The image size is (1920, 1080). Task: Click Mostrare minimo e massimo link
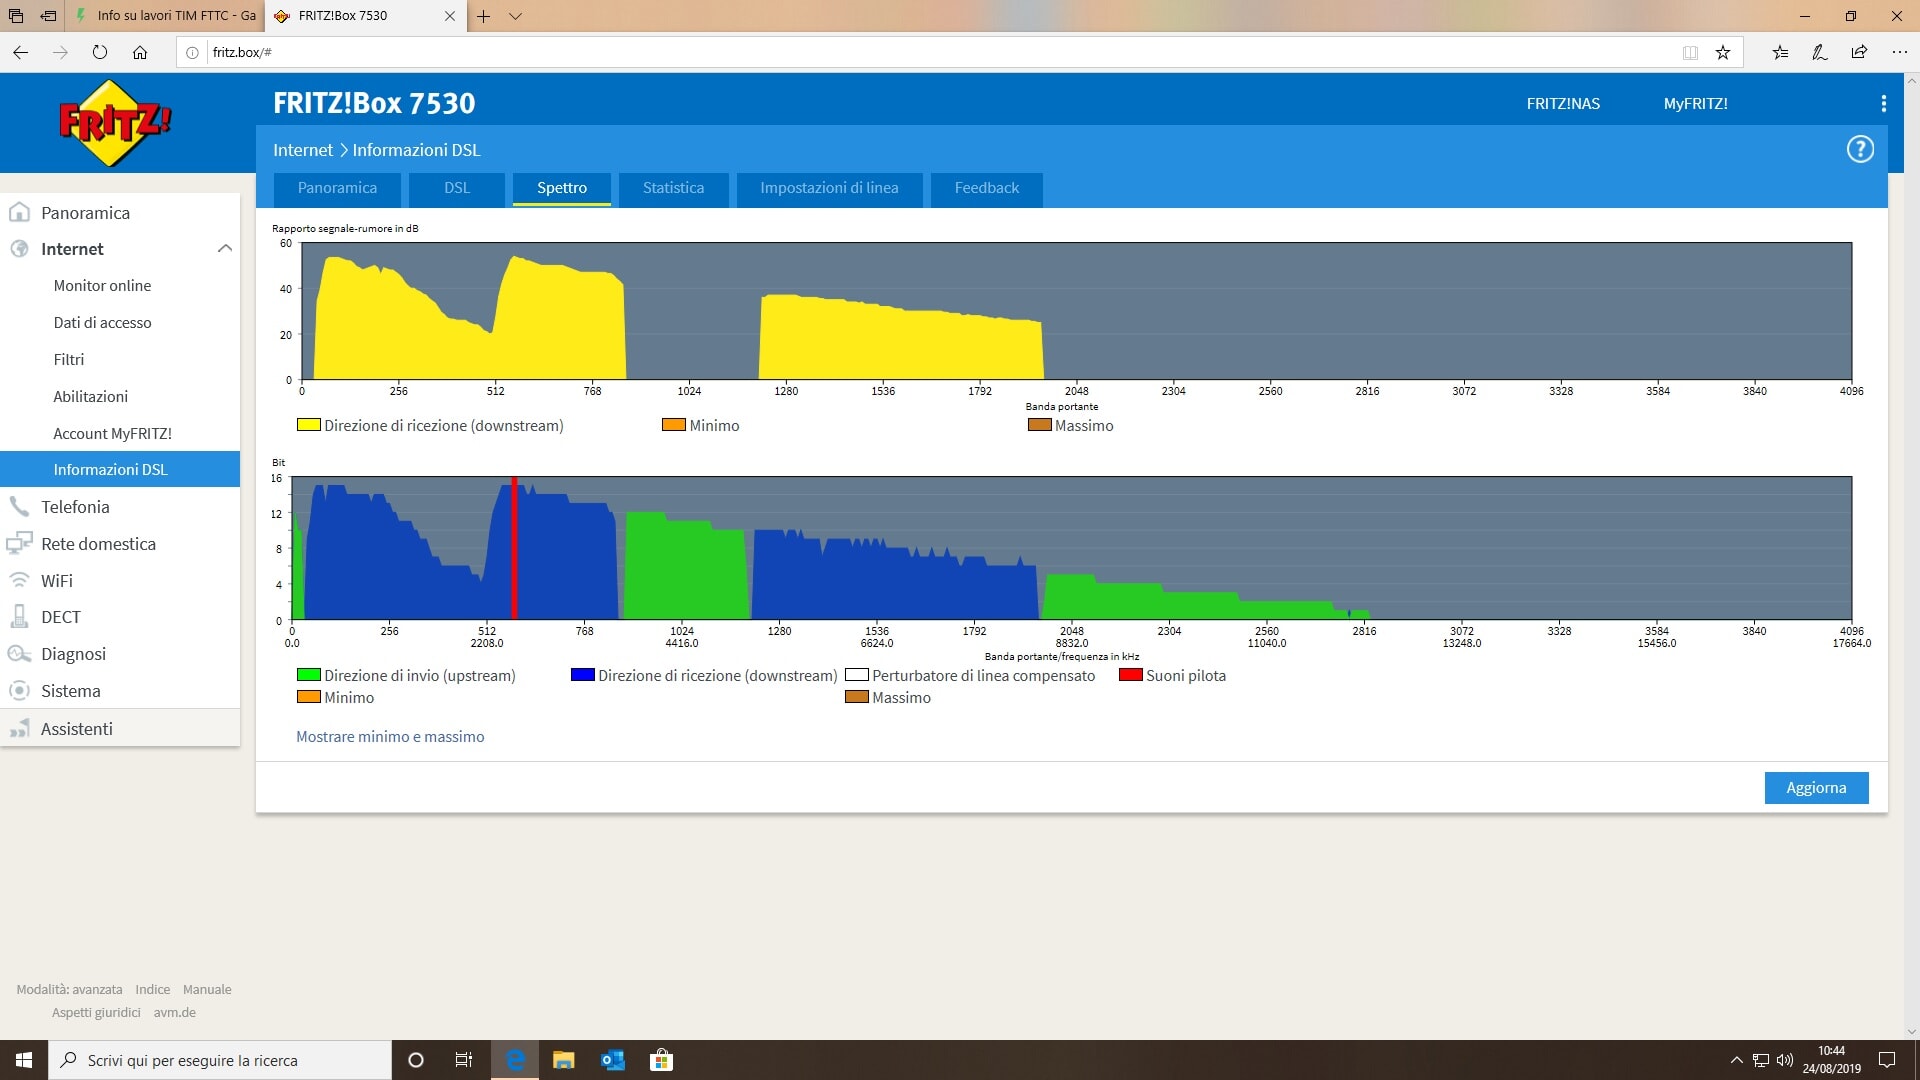pyautogui.click(x=390, y=737)
